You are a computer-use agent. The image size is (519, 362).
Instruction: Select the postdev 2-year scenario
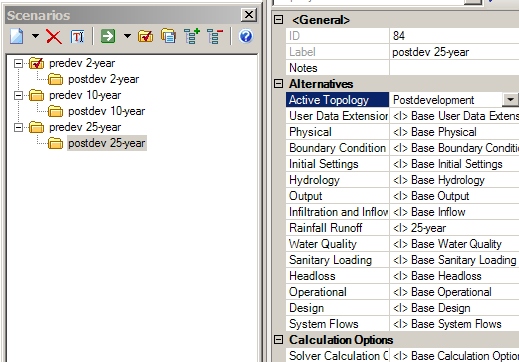tap(104, 79)
